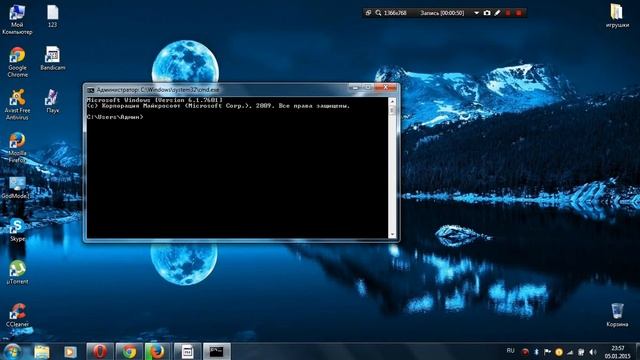Select the 123 file on desktop

pos(53,16)
